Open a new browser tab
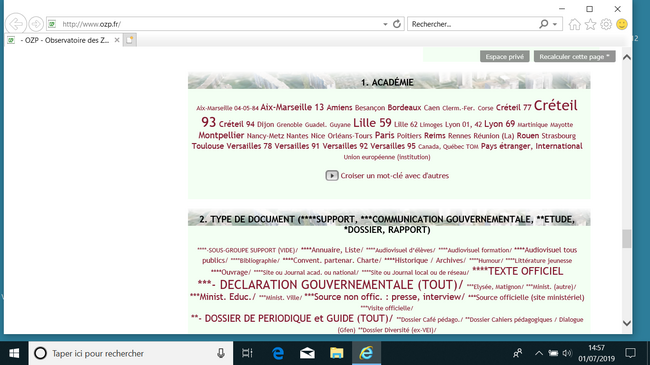 click(x=130, y=40)
